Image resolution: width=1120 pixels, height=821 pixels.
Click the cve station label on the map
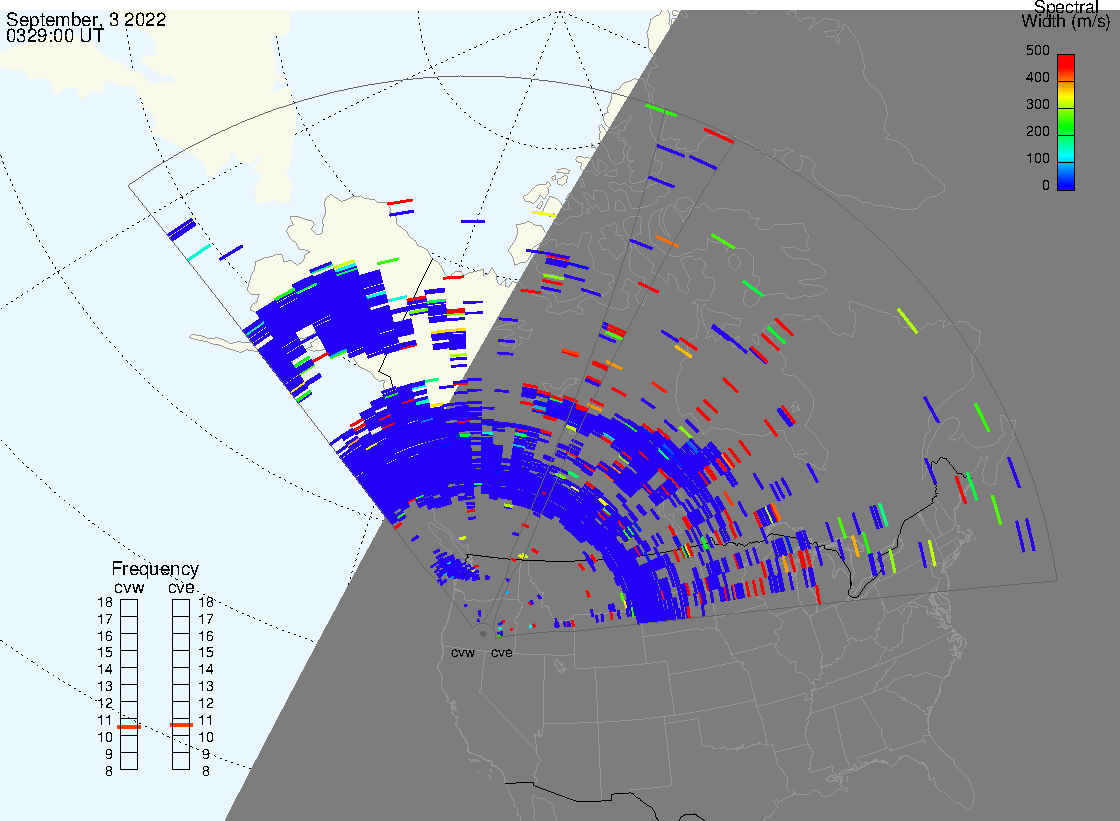pyautogui.click(x=501, y=653)
